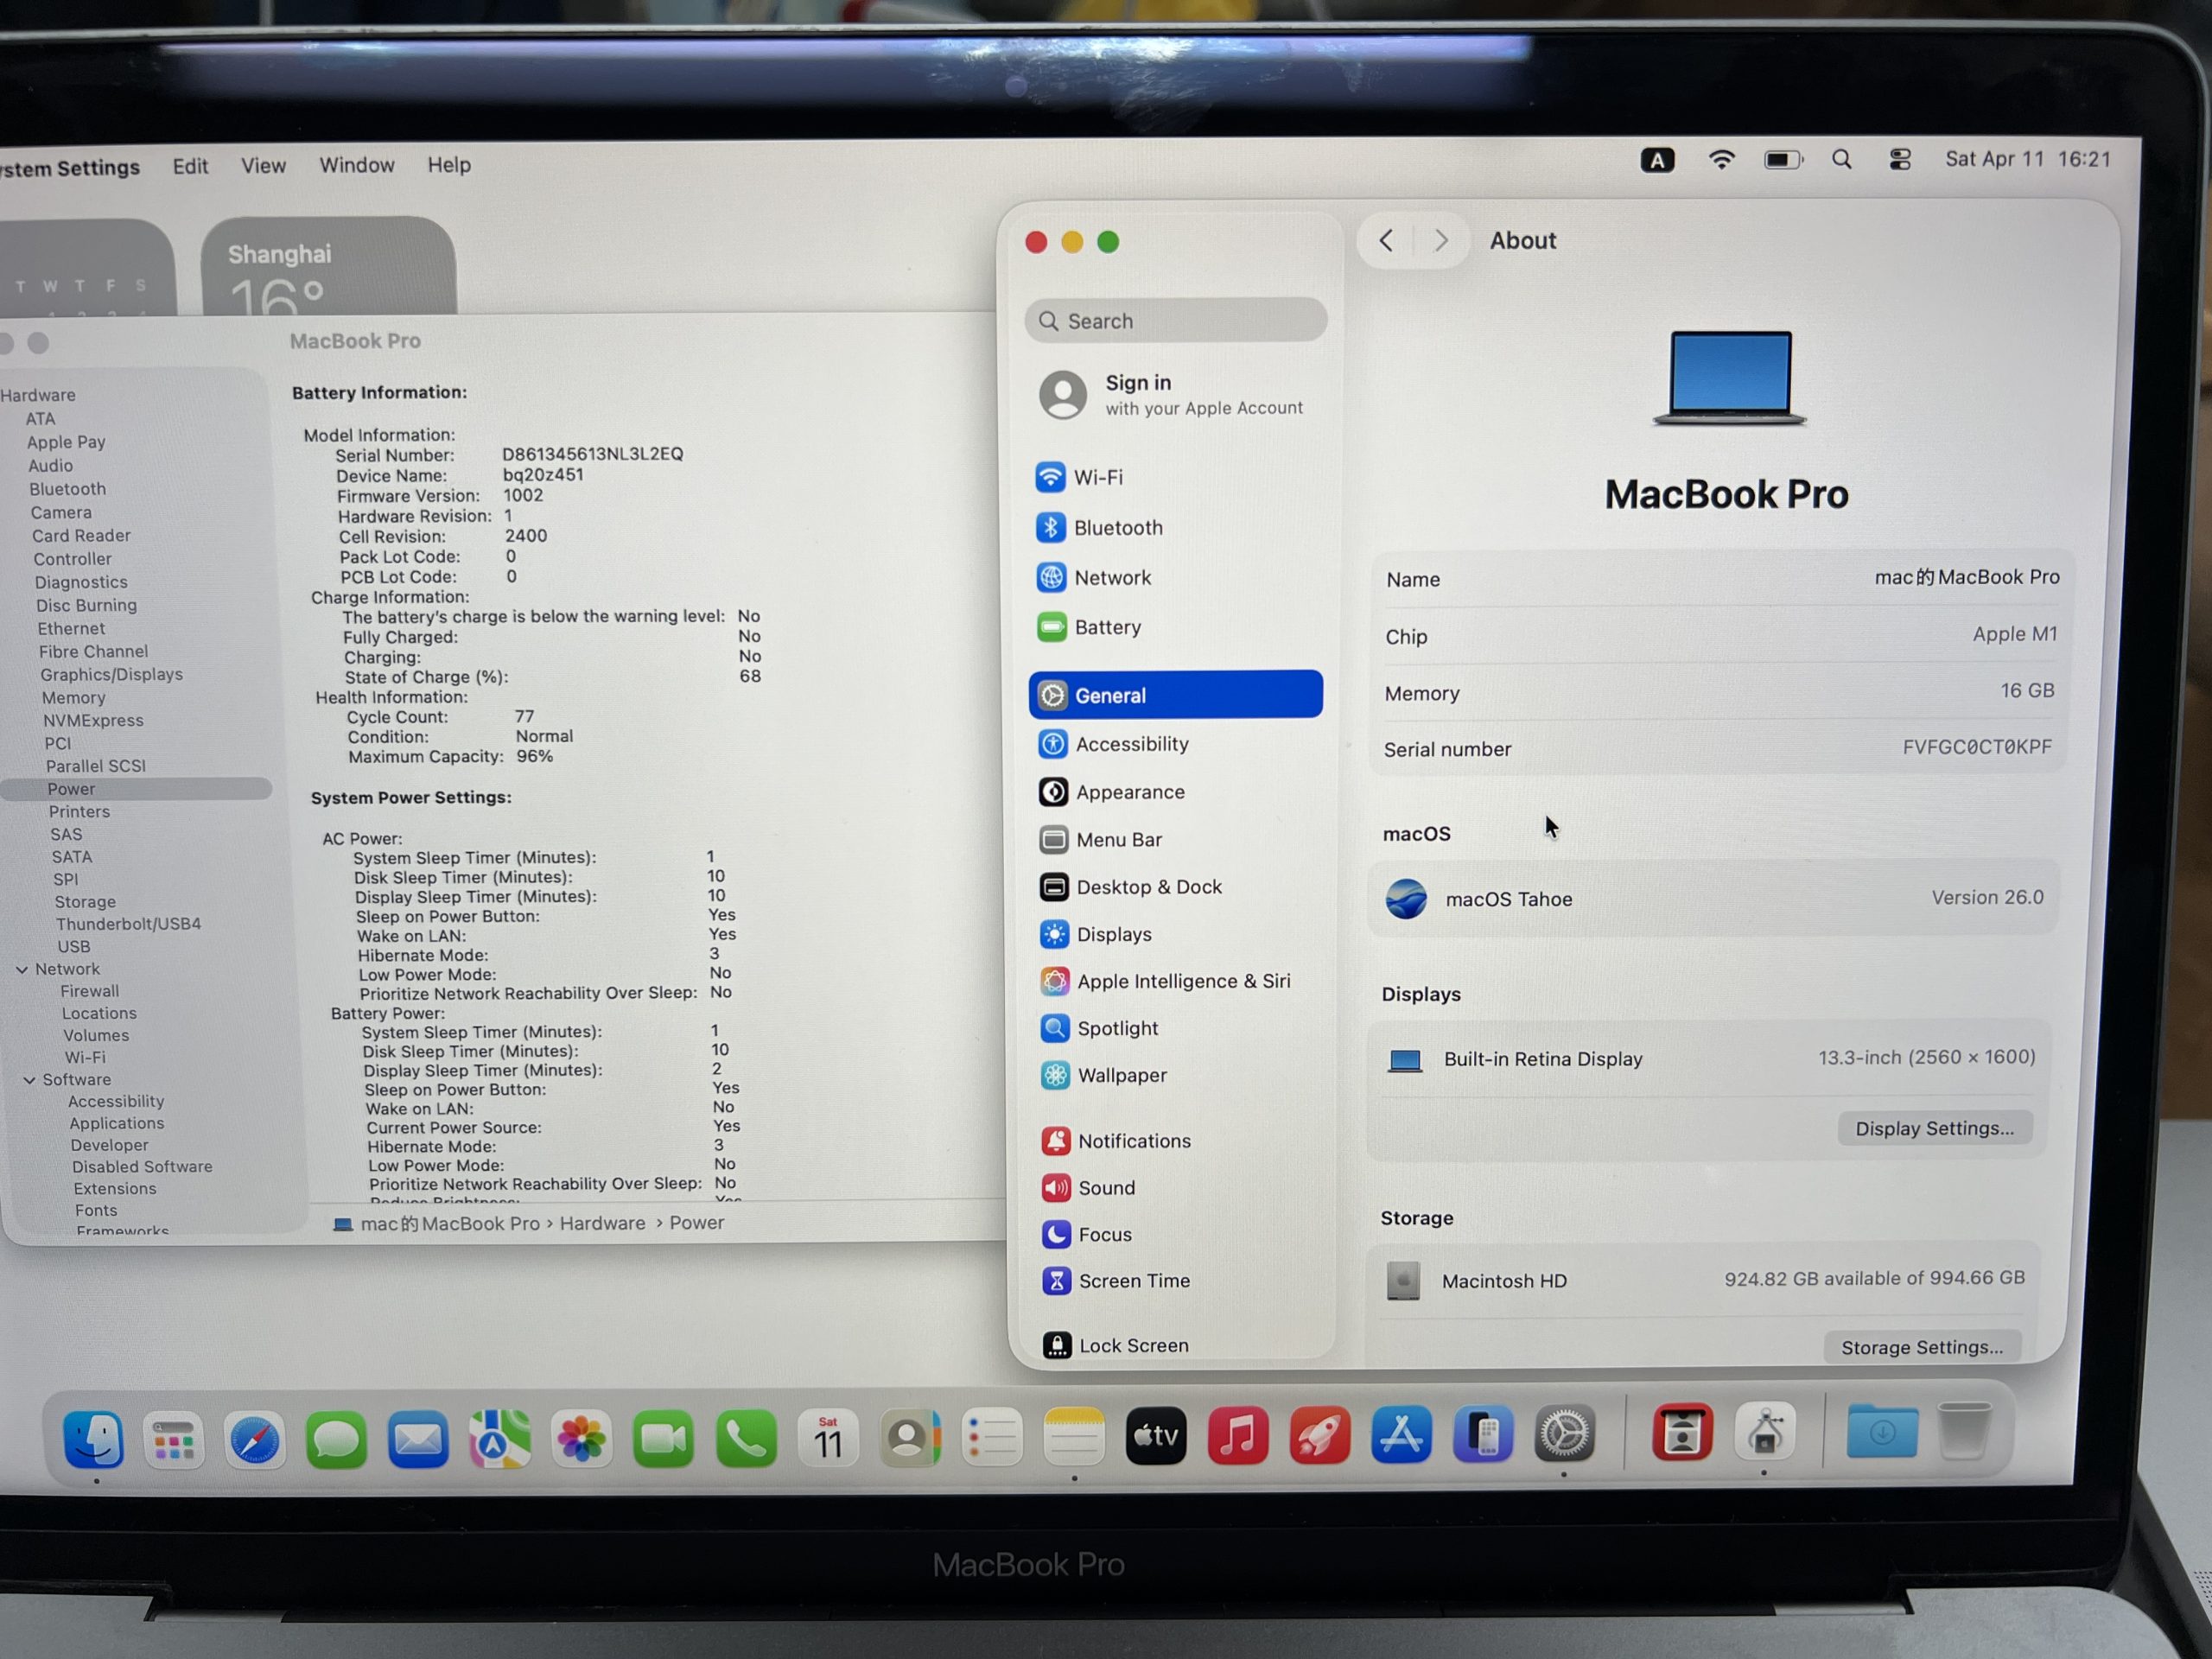The height and width of the screenshot is (1659, 2212).
Task: Open Wallpaper settings
Action: tap(1121, 1076)
